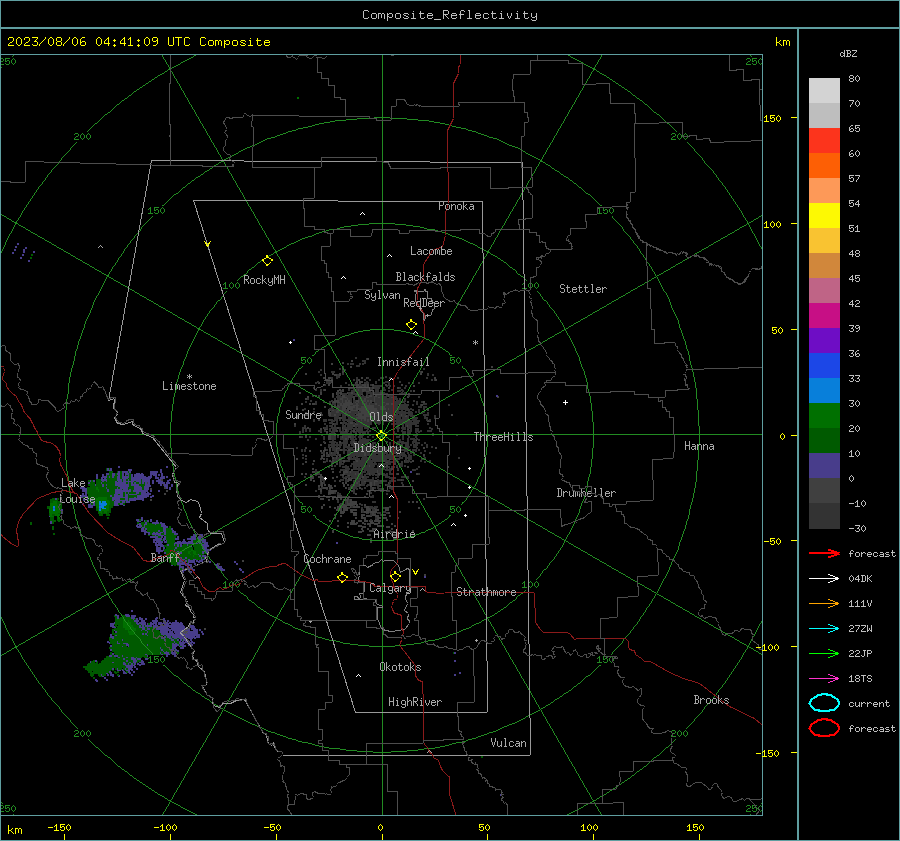Click the blue swatch for 36 dBZ
Viewport: 900px width, 841px height.
click(x=824, y=365)
